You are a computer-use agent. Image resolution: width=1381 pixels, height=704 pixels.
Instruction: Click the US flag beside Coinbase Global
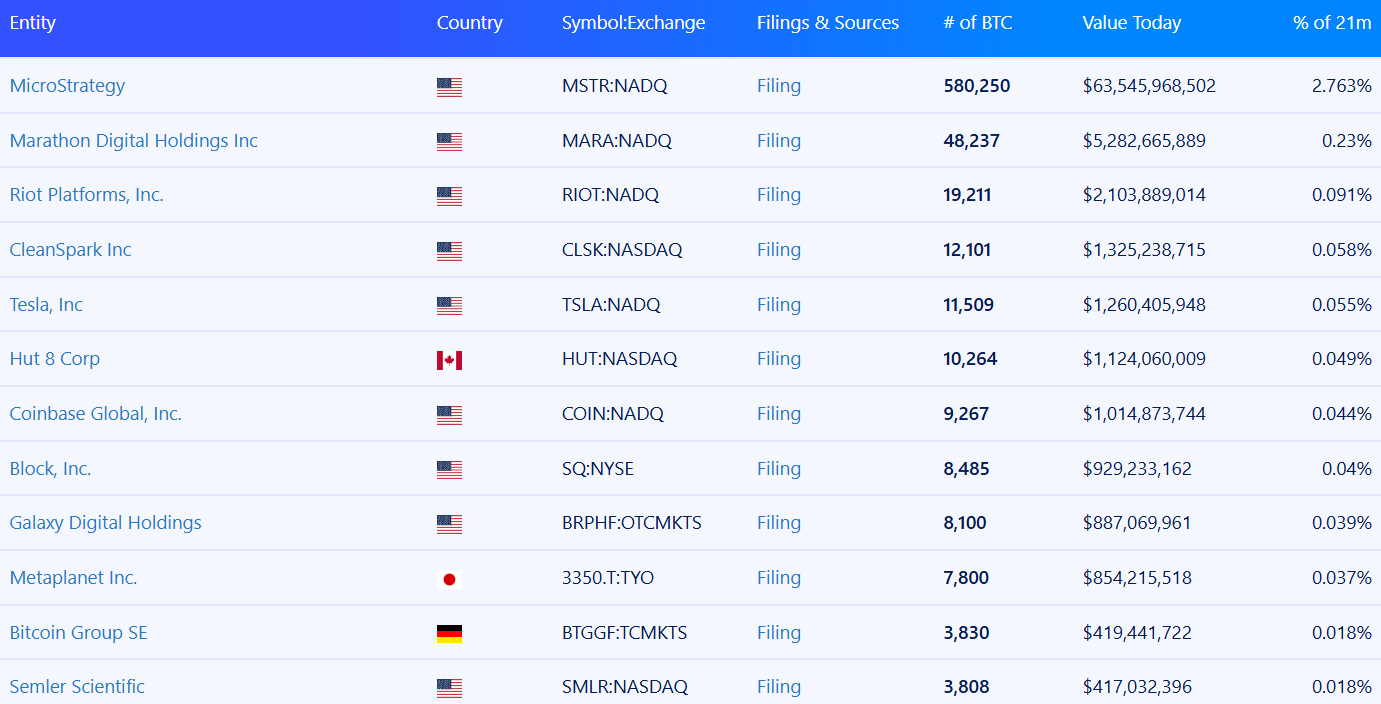[449, 415]
